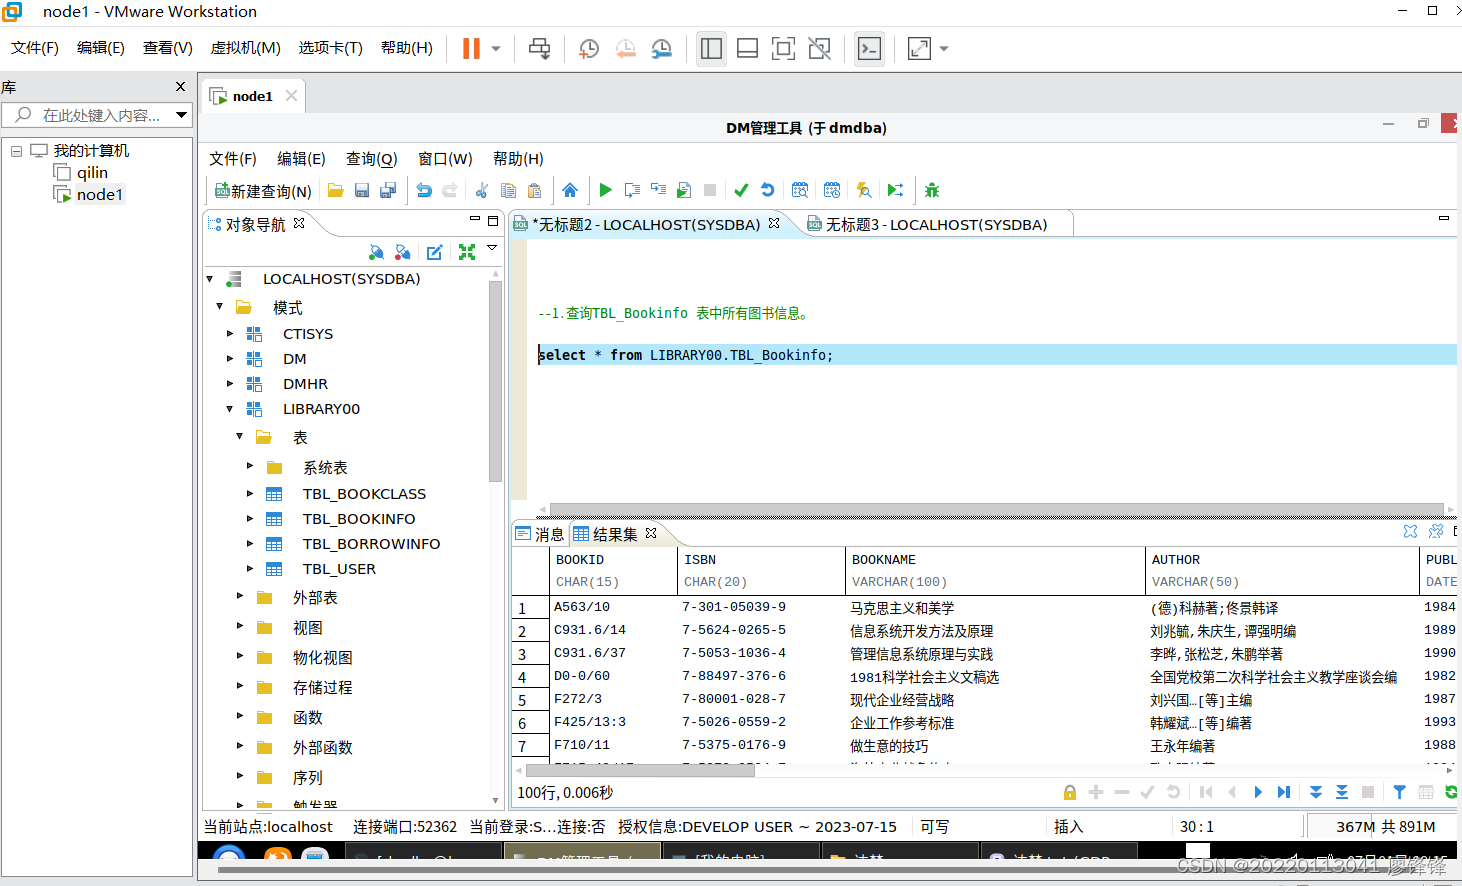Click the connect icon in object navigator
This screenshot has width=1462, height=886.
click(x=376, y=252)
